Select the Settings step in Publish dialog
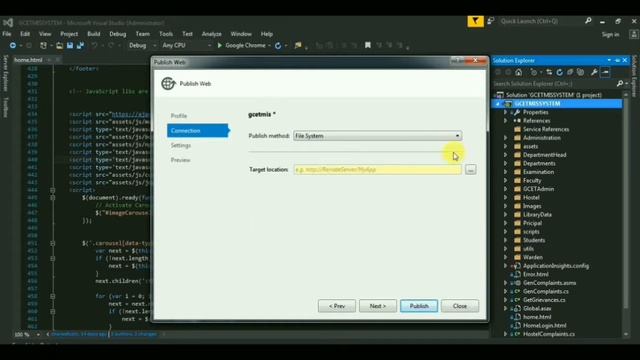 pos(181,145)
